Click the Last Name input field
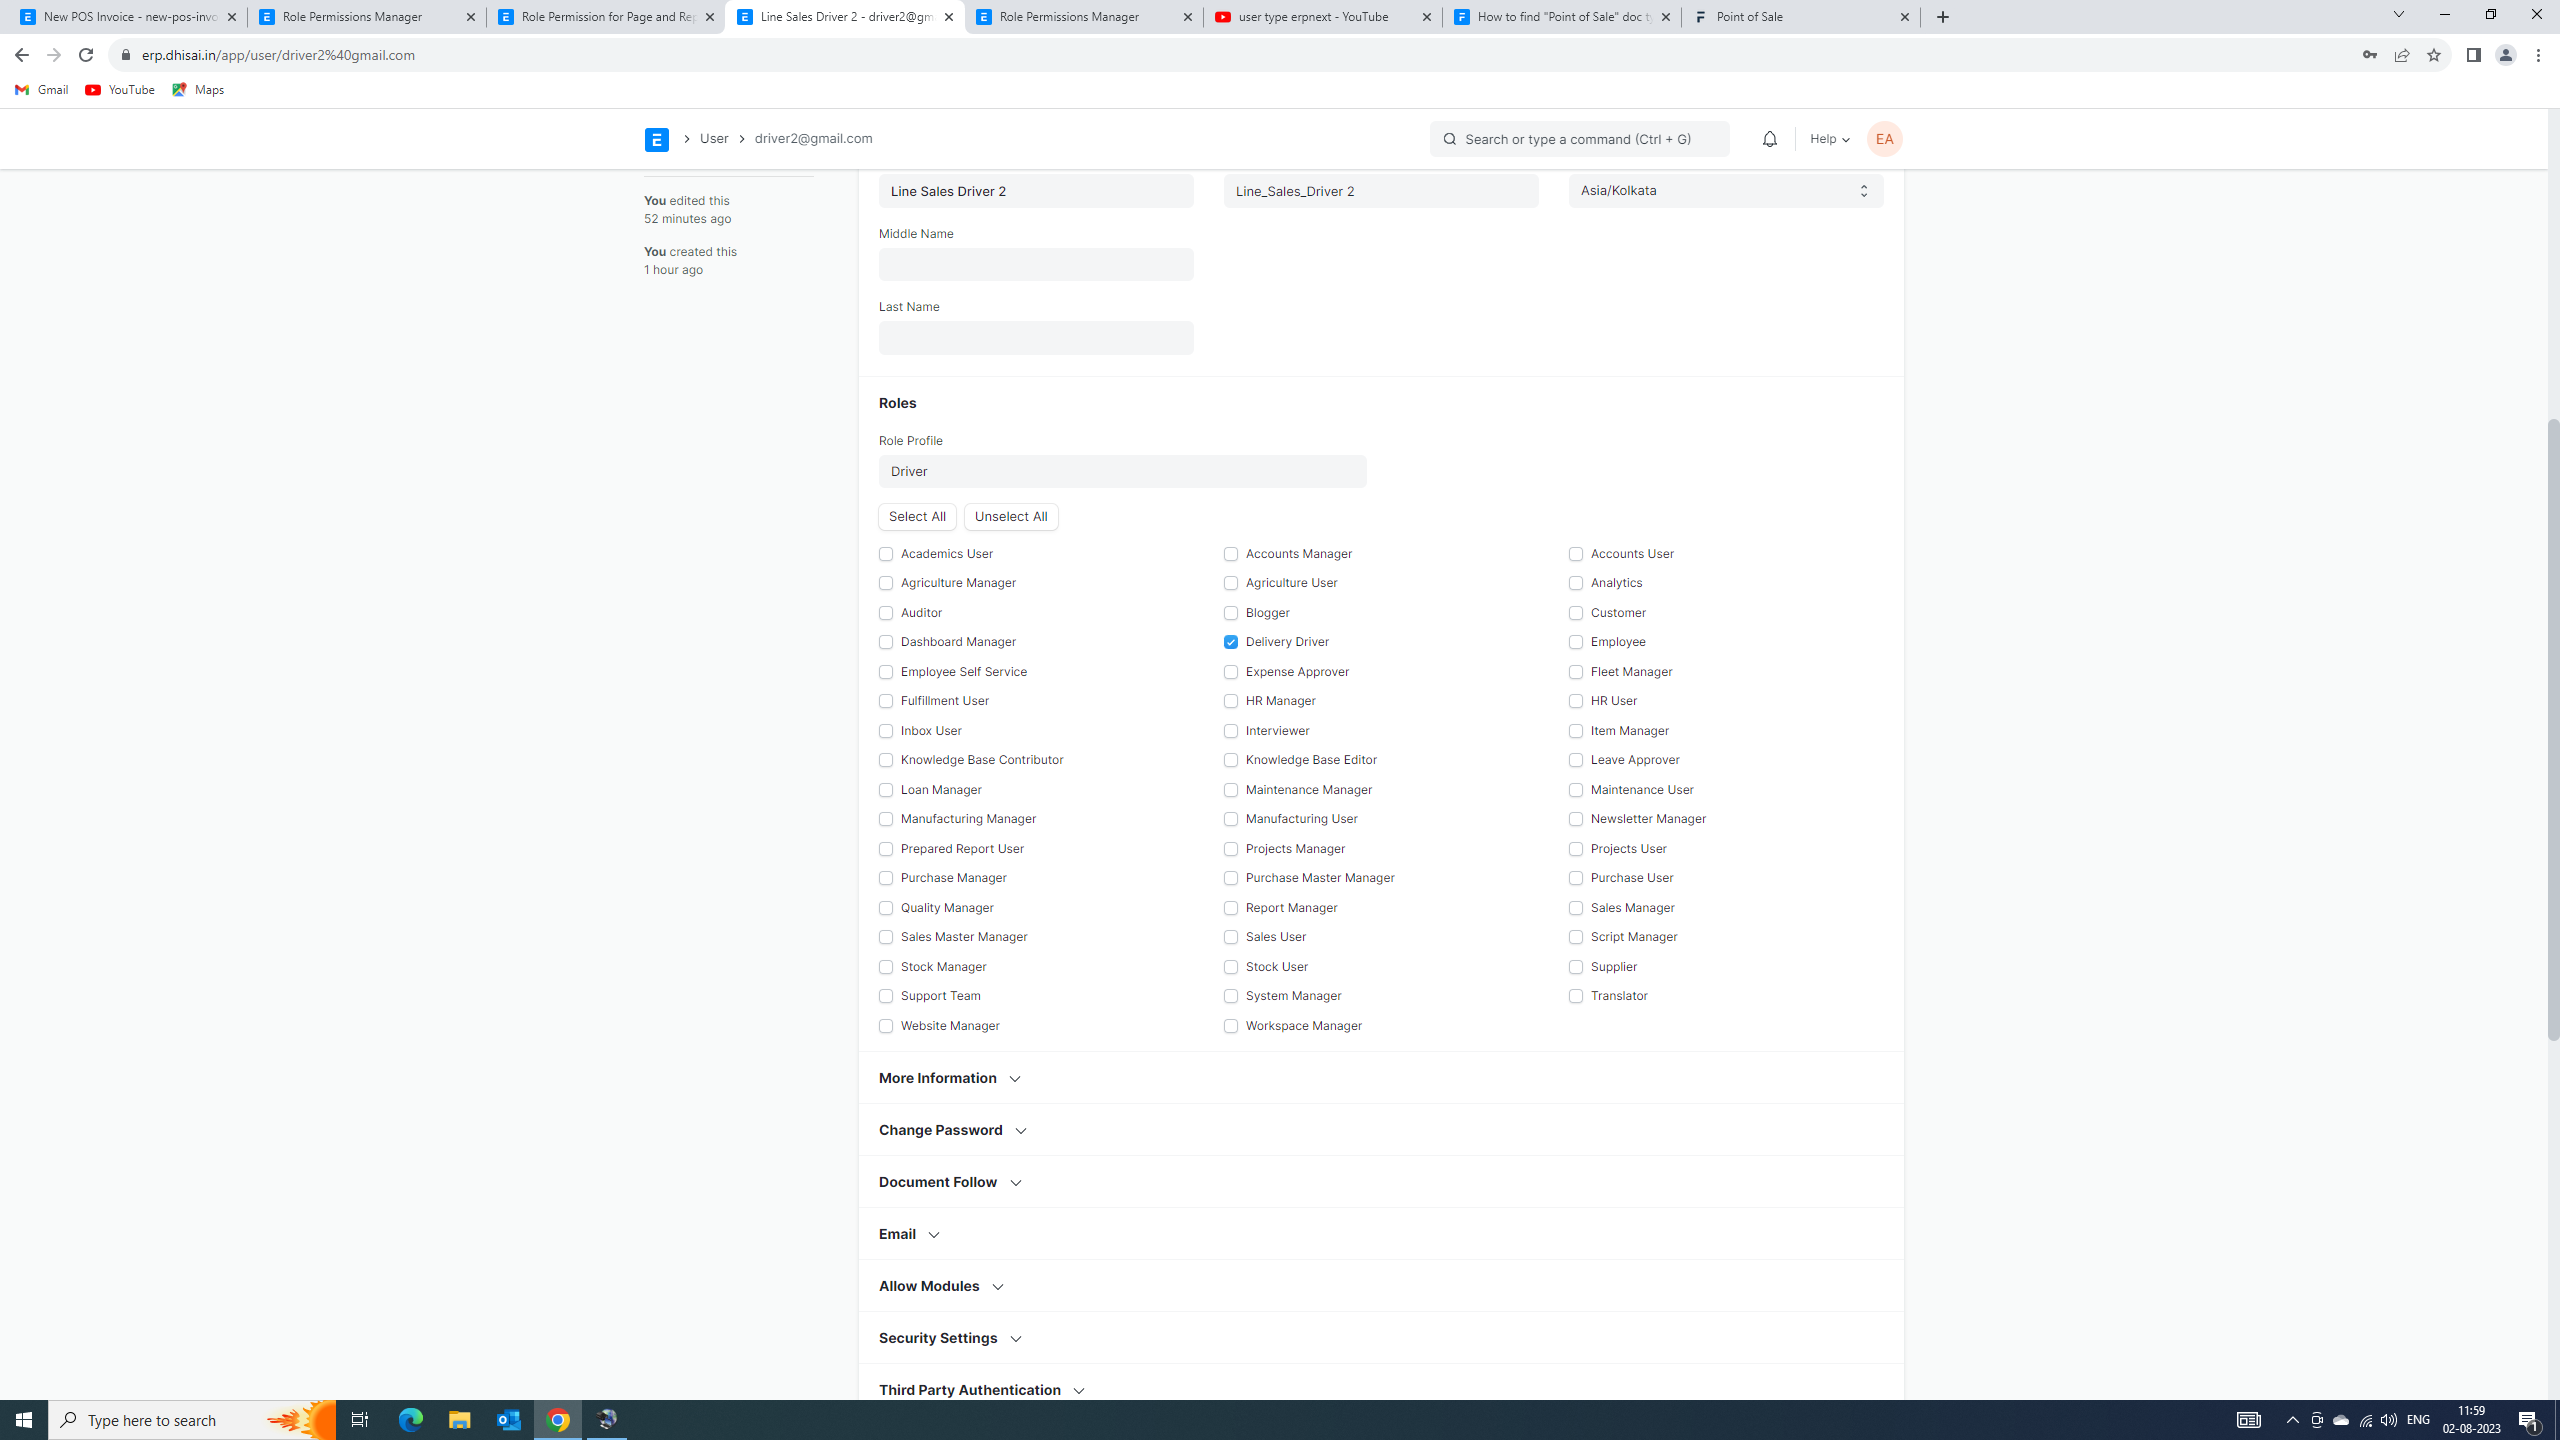This screenshot has height=1440, width=2560. click(1036, 336)
